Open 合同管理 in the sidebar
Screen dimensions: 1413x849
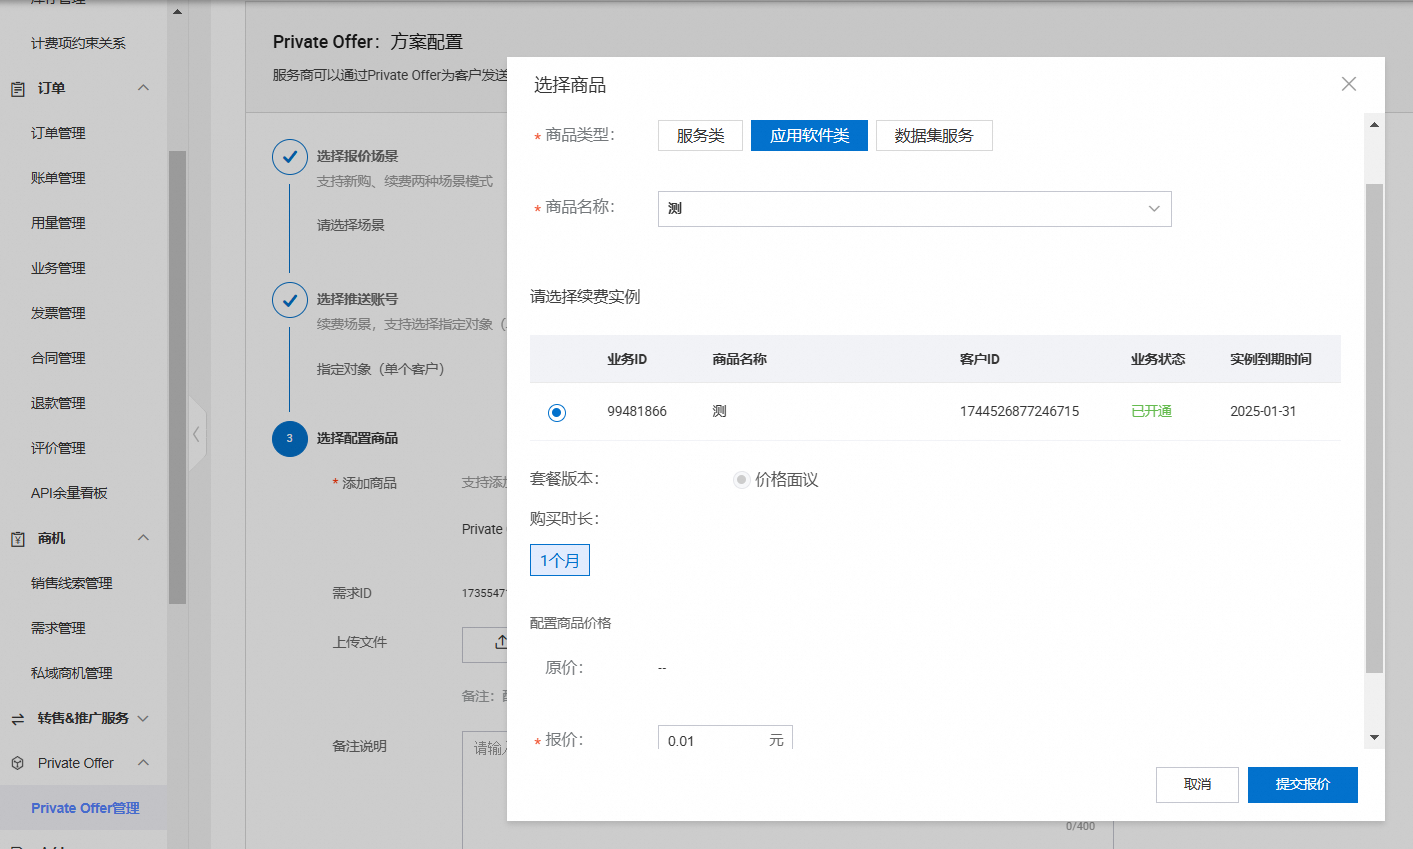coord(58,358)
